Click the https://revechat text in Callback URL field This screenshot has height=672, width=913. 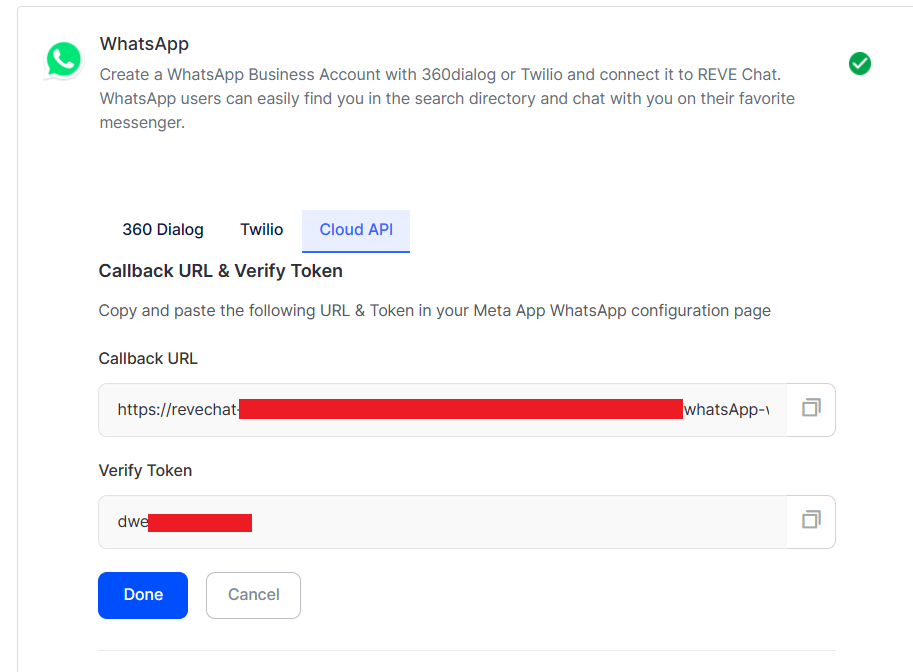point(178,409)
